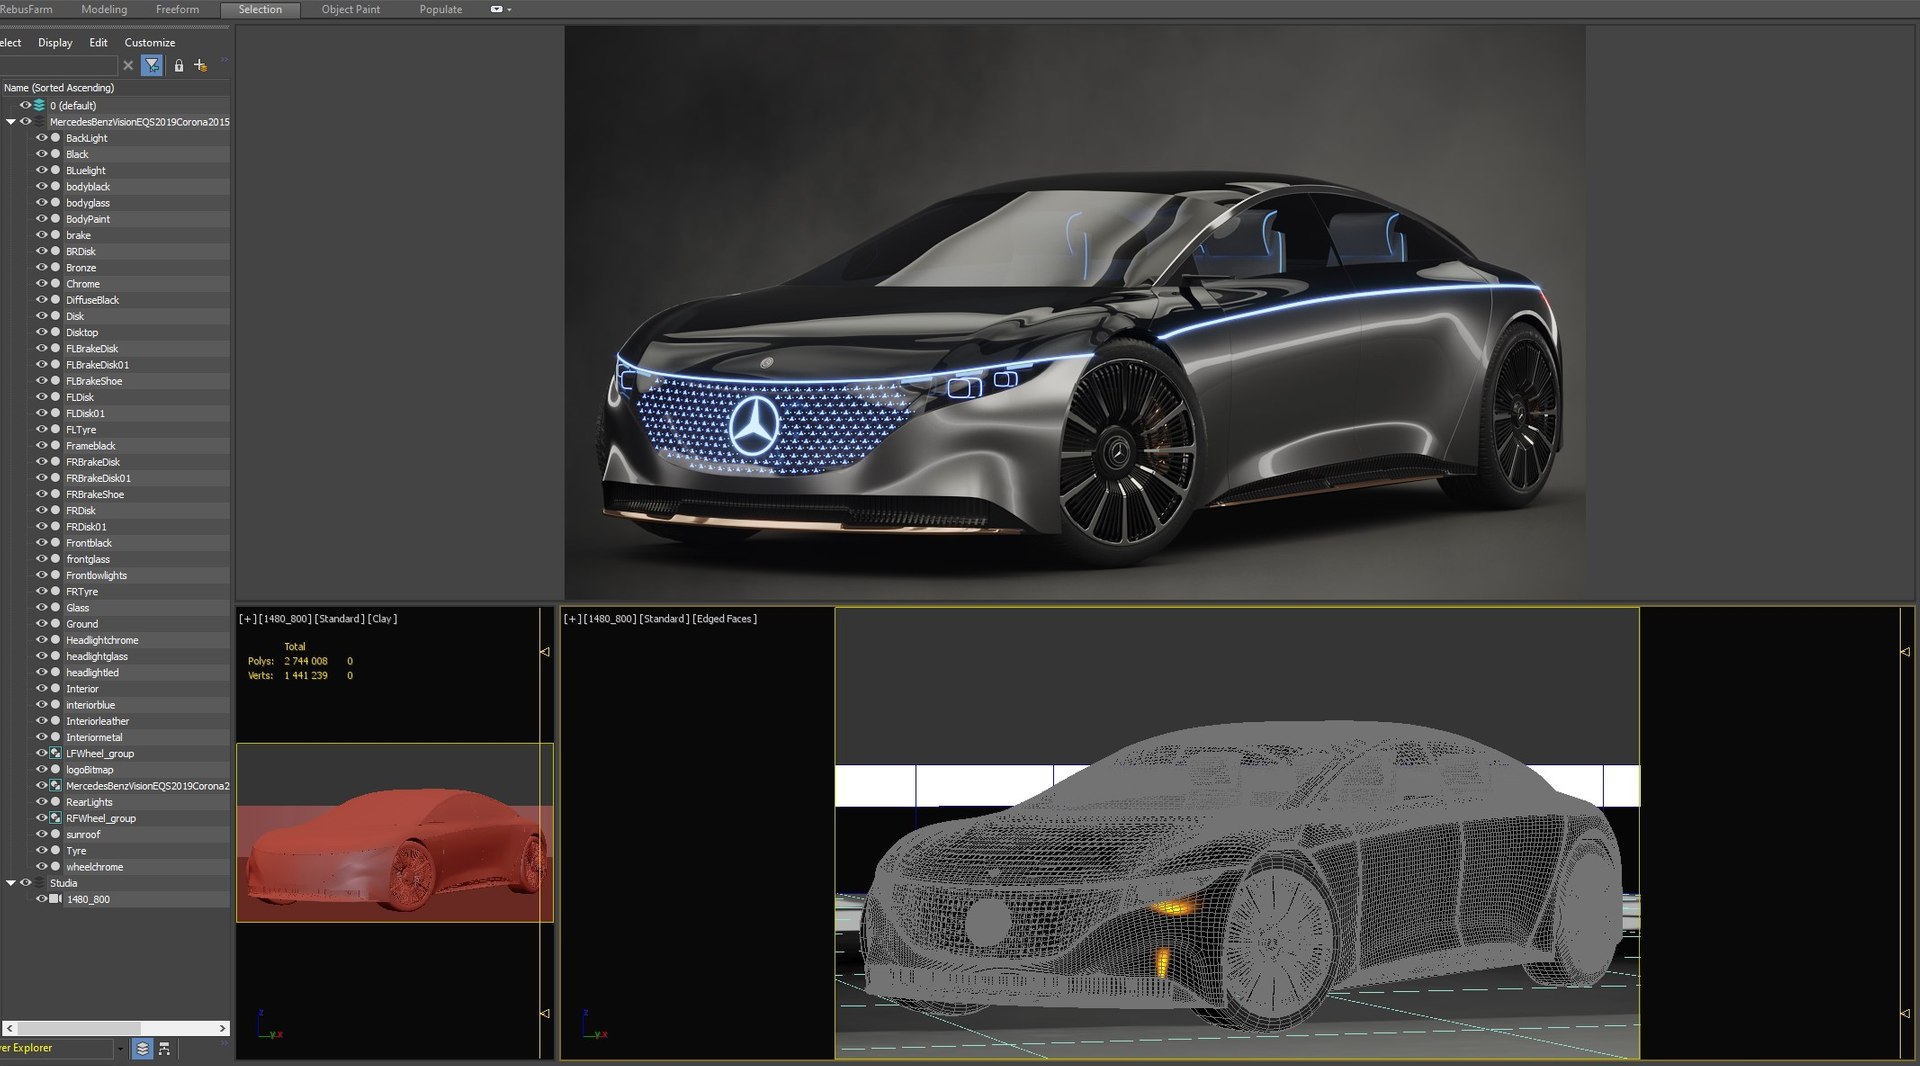This screenshot has height=1066, width=1920.
Task: Create a new layer with plus icon
Action: [200, 66]
